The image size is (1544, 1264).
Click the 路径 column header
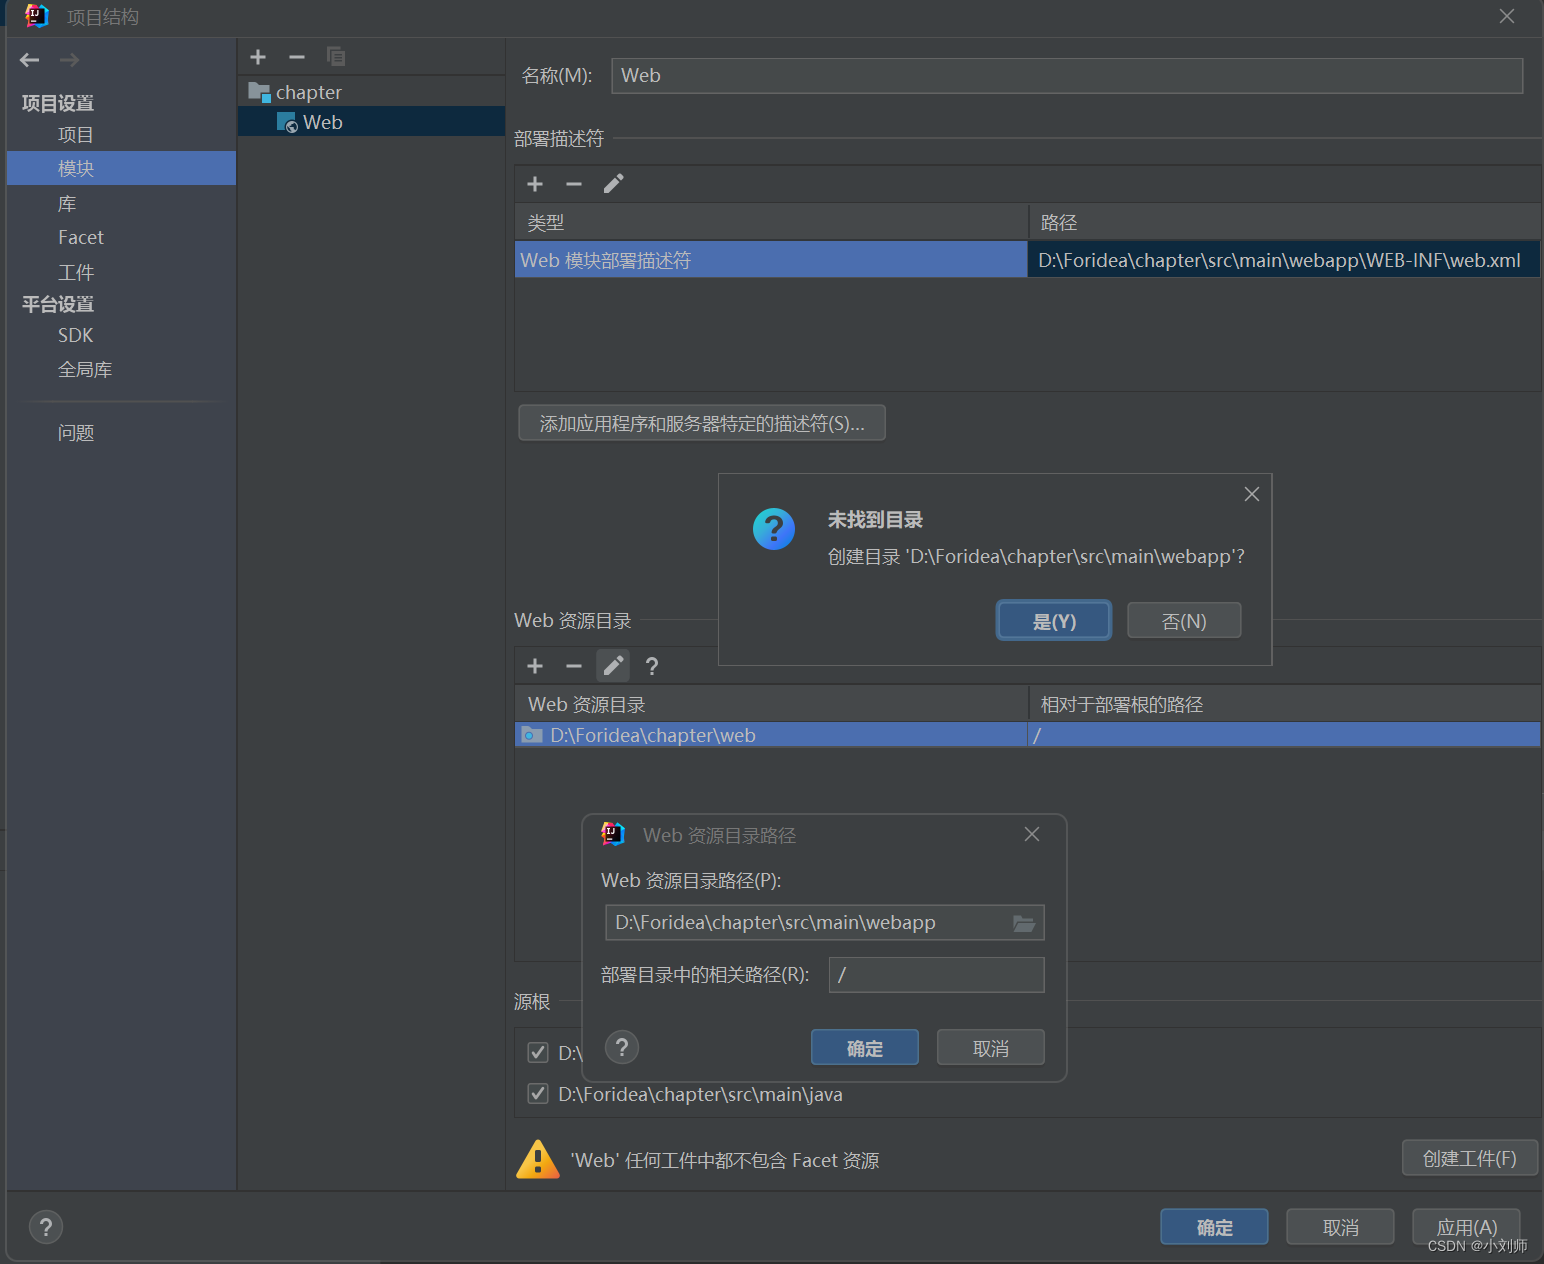click(x=1284, y=222)
